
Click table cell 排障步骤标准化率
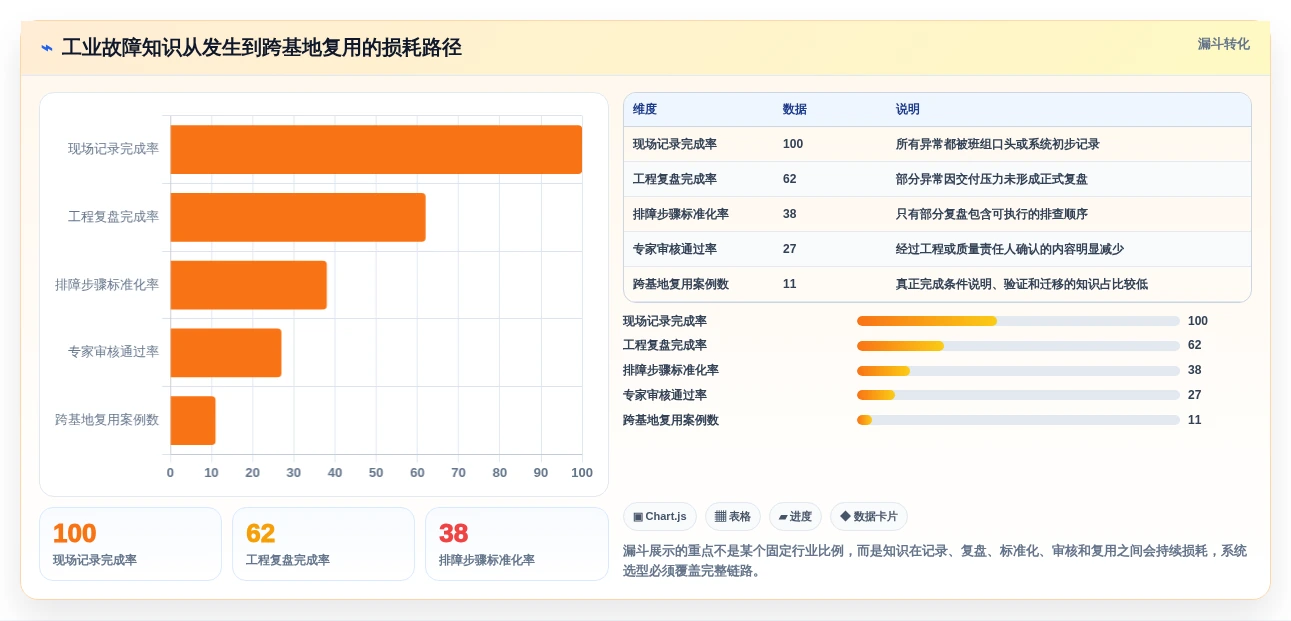point(681,214)
